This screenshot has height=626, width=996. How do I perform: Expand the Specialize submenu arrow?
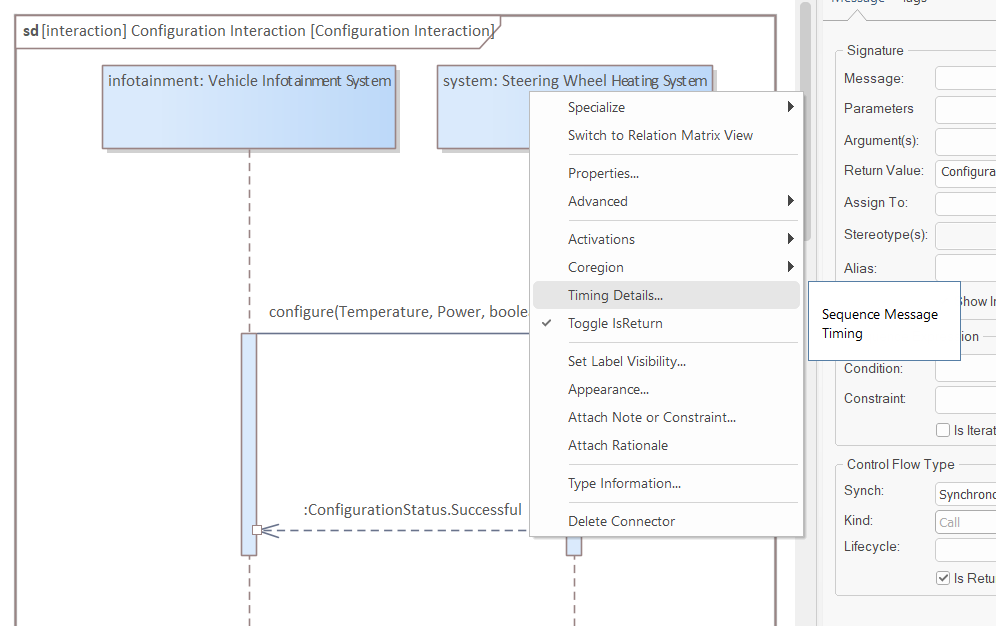790,107
